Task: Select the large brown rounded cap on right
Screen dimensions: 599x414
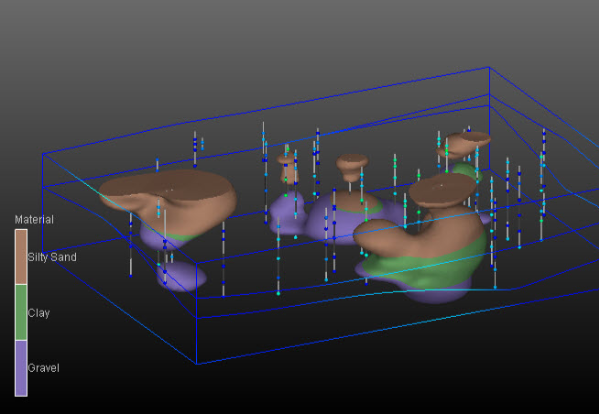Action: point(442,191)
